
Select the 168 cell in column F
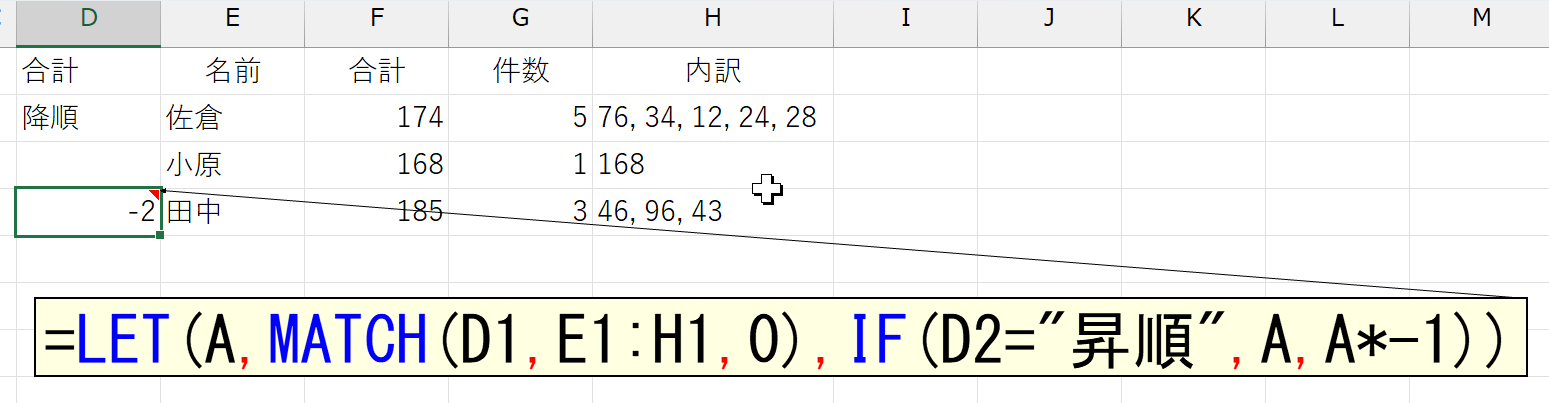[376, 164]
